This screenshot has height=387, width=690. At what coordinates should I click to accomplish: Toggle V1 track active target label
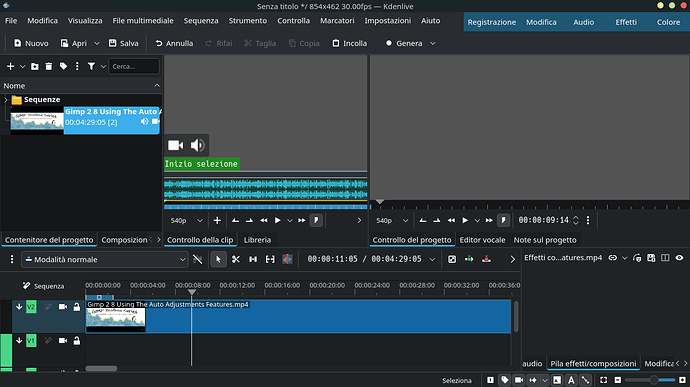pyautogui.click(x=31, y=341)
